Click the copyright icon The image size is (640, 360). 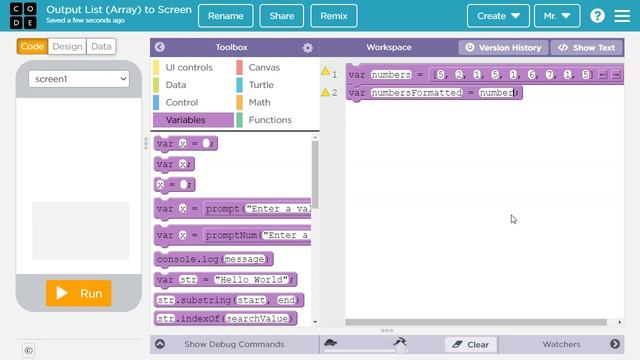pos(28,350)
